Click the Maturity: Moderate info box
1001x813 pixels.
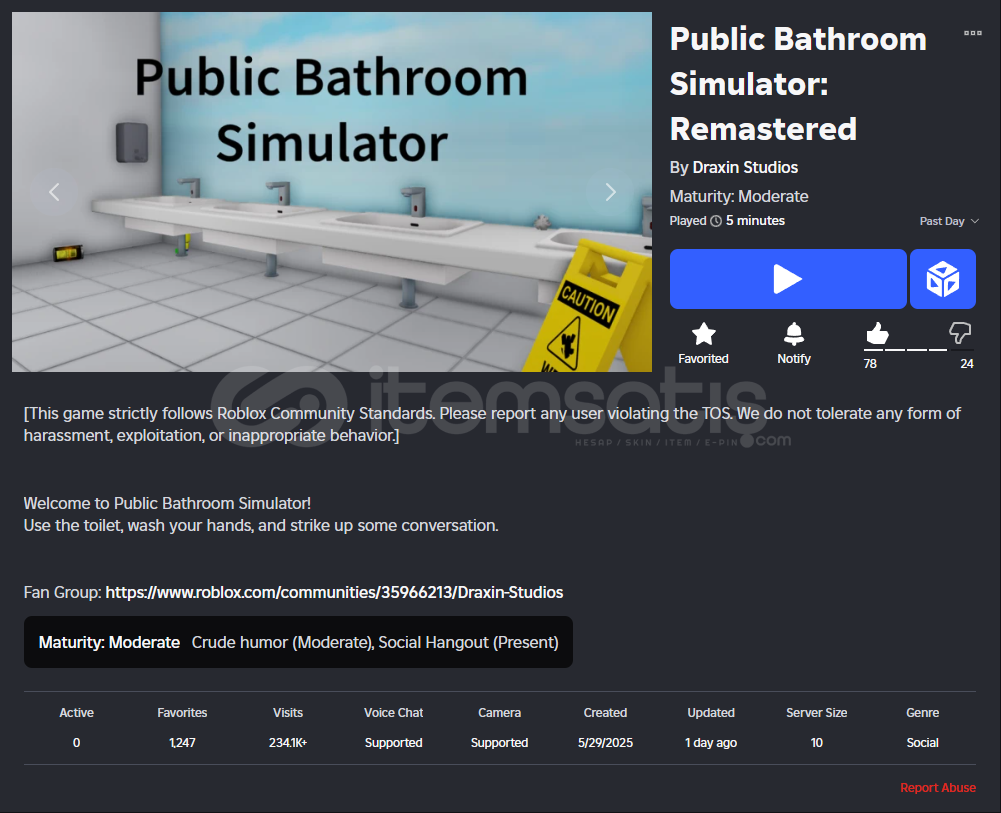(x=298, y=642)
